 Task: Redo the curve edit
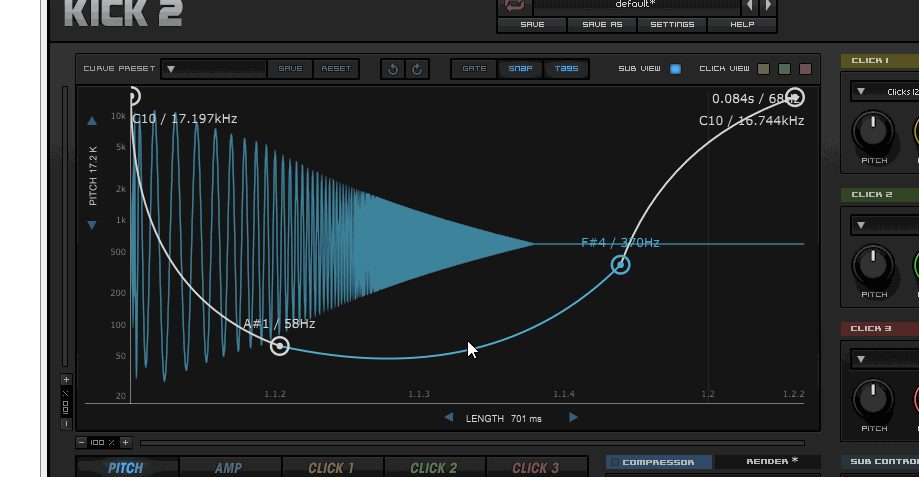[x=417, y=69]
